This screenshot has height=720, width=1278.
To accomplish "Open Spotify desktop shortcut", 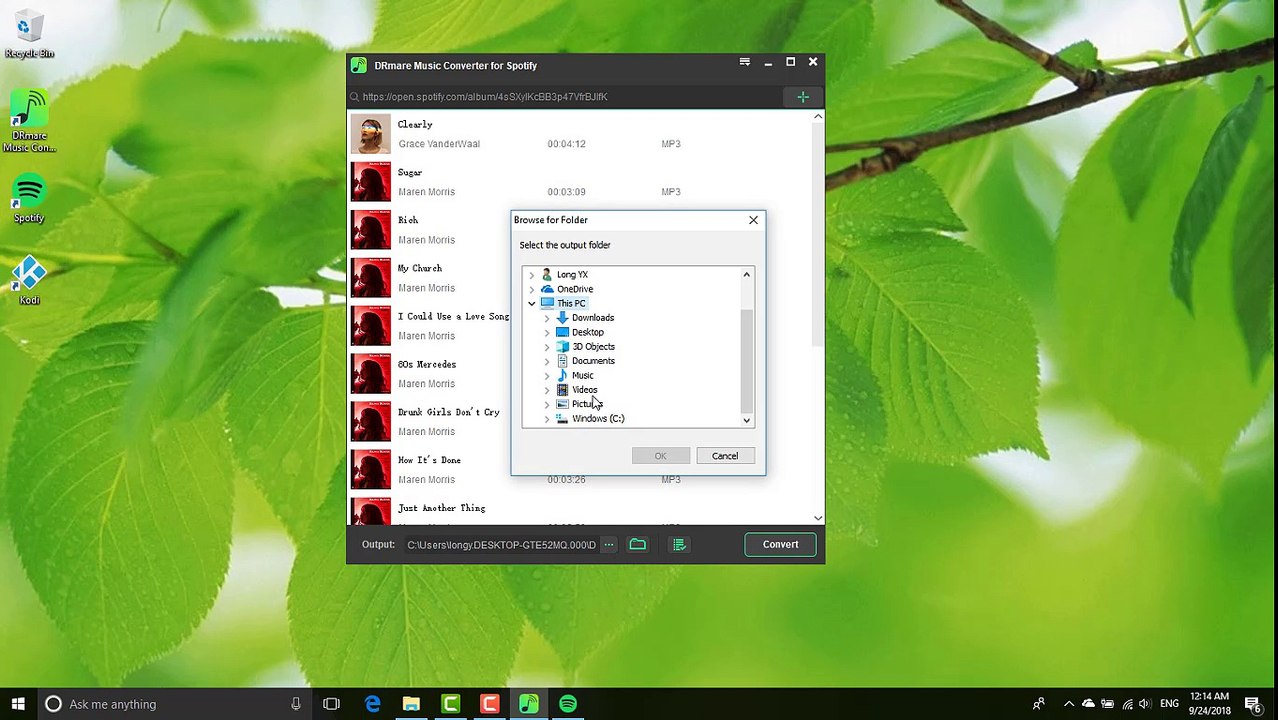I will (x=29, y=199).
